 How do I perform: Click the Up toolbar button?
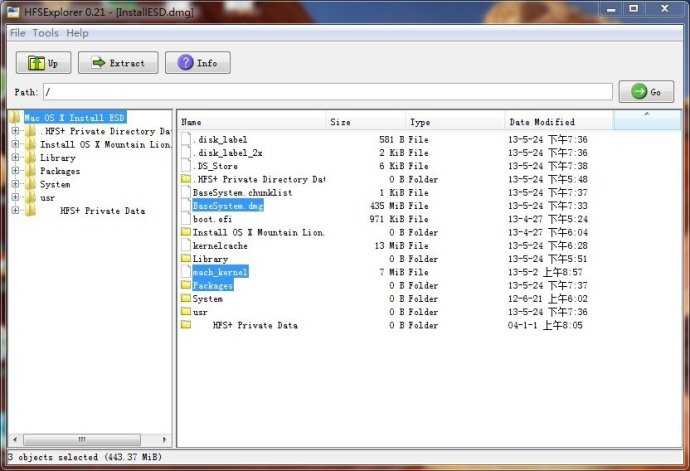pos(43,63)
